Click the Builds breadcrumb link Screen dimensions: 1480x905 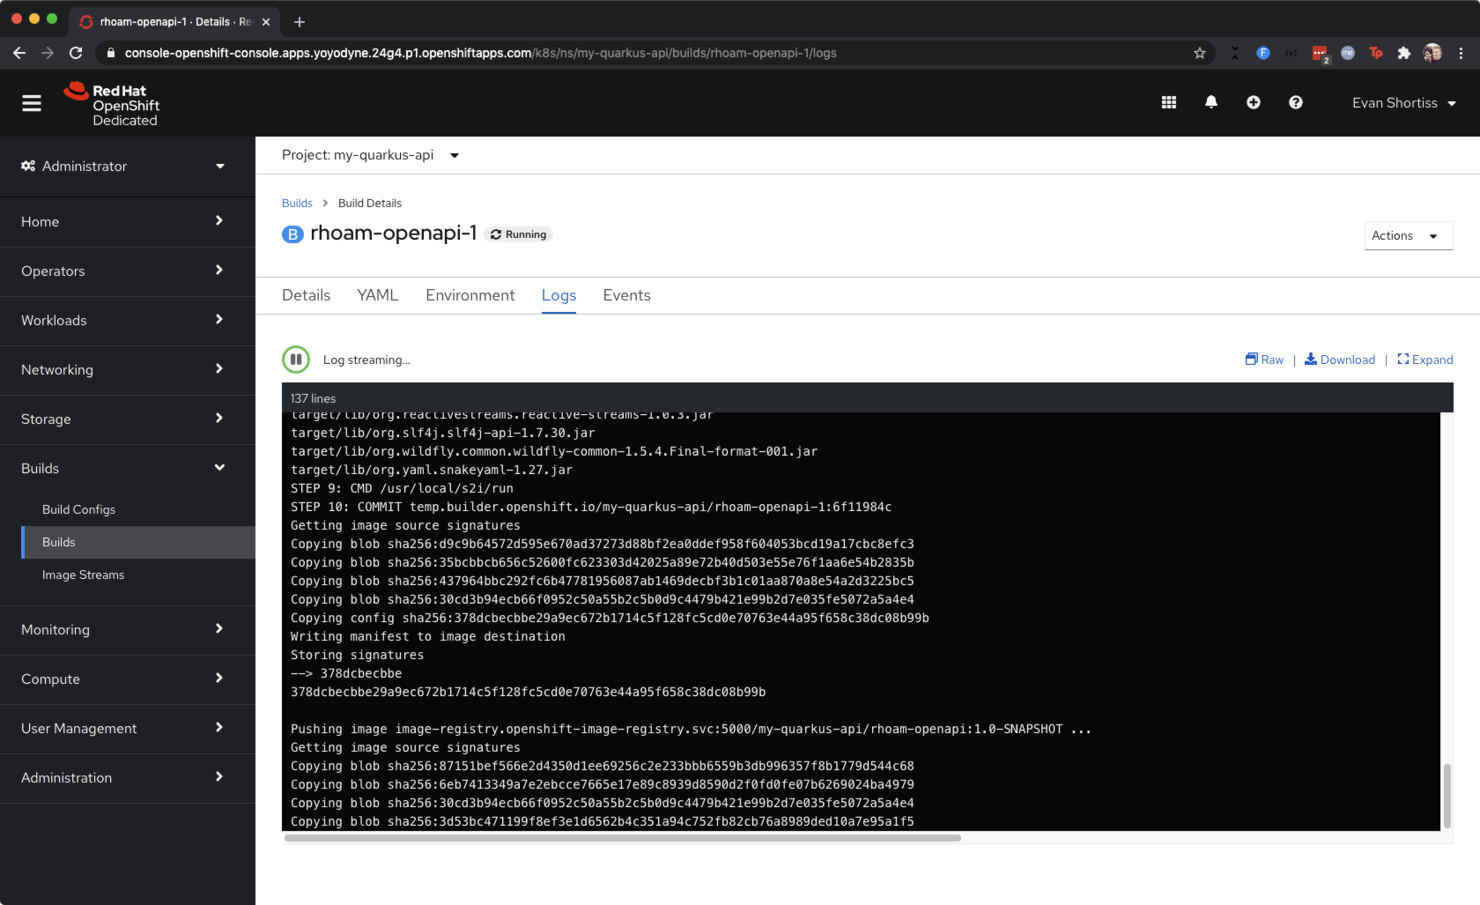coord(297,202)
